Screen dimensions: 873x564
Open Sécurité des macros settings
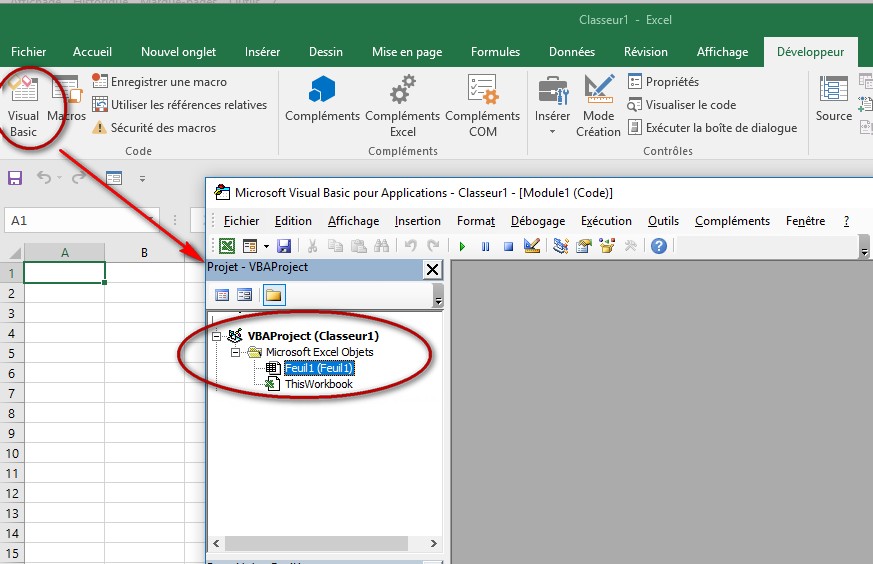(154, 127)
